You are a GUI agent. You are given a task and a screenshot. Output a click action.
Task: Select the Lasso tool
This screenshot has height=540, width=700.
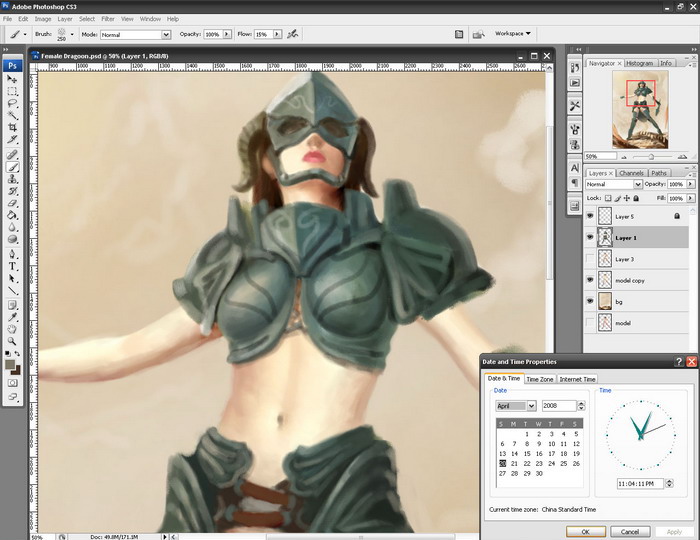click(12, 104)
